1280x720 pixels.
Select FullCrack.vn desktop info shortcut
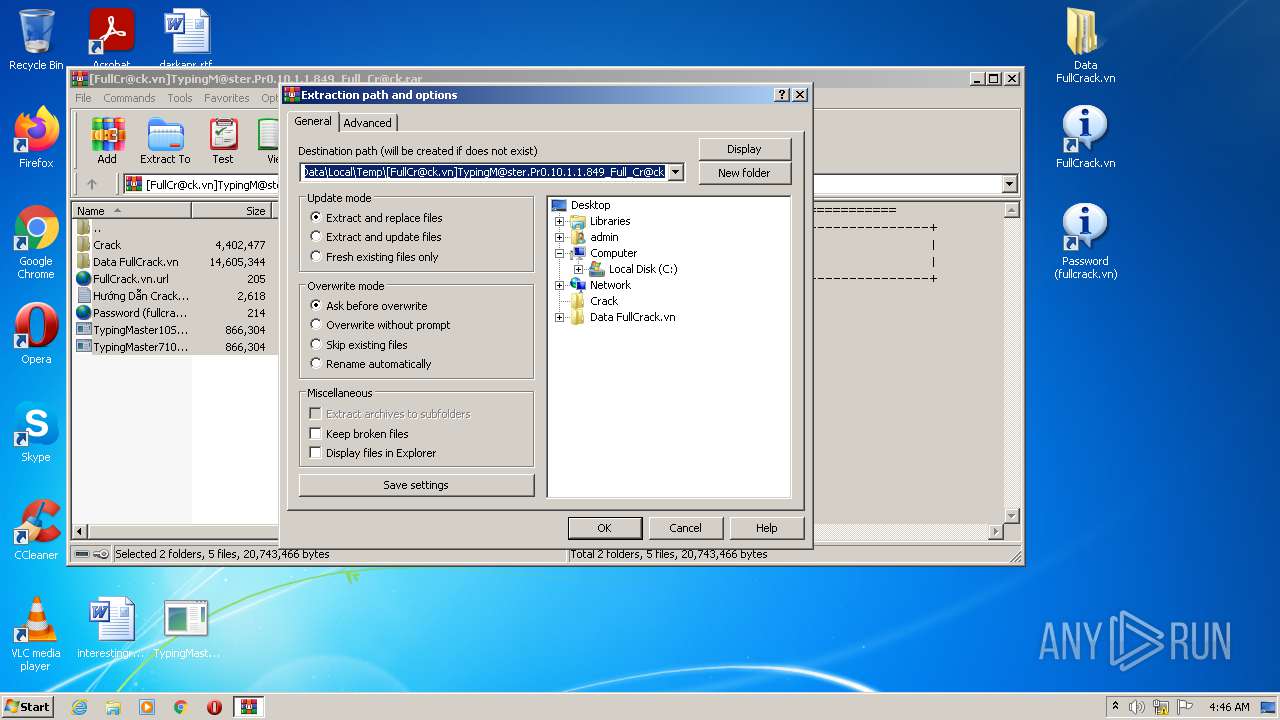coord(1085,138)
